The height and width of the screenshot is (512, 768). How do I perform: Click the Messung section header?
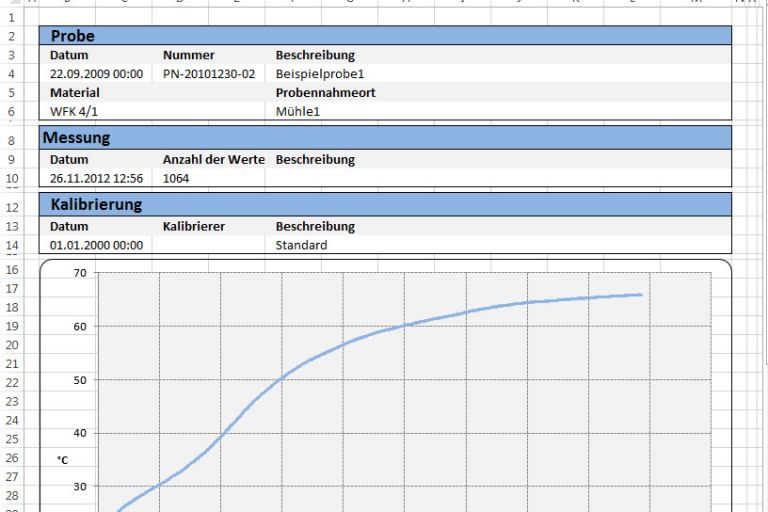(x=76, y=138)
